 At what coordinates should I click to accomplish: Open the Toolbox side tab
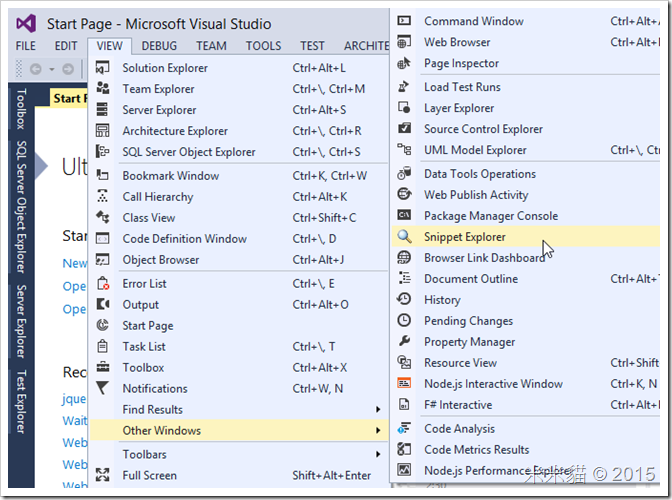21,109
